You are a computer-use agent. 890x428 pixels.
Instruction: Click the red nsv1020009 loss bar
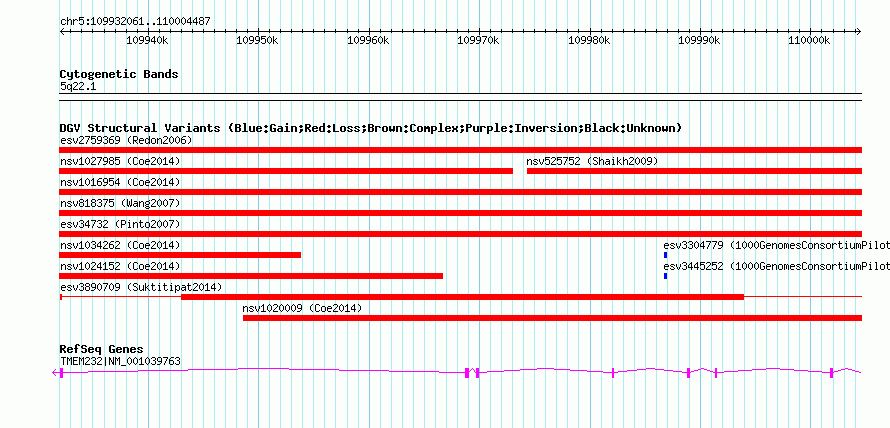(x=552, y=318)
